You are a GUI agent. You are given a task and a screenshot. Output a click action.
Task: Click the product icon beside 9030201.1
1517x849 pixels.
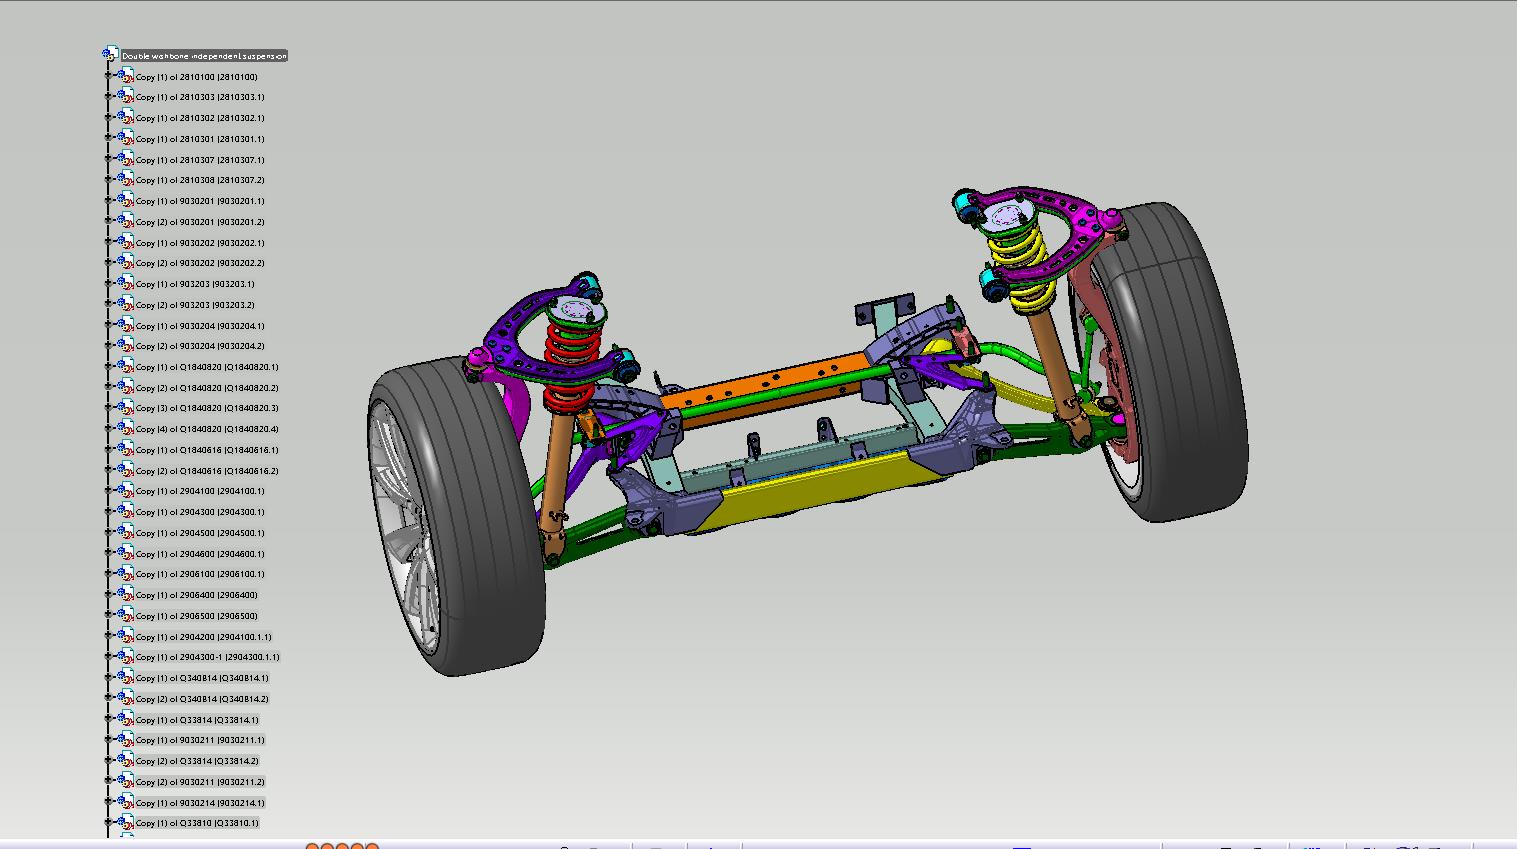coord(126,201)
